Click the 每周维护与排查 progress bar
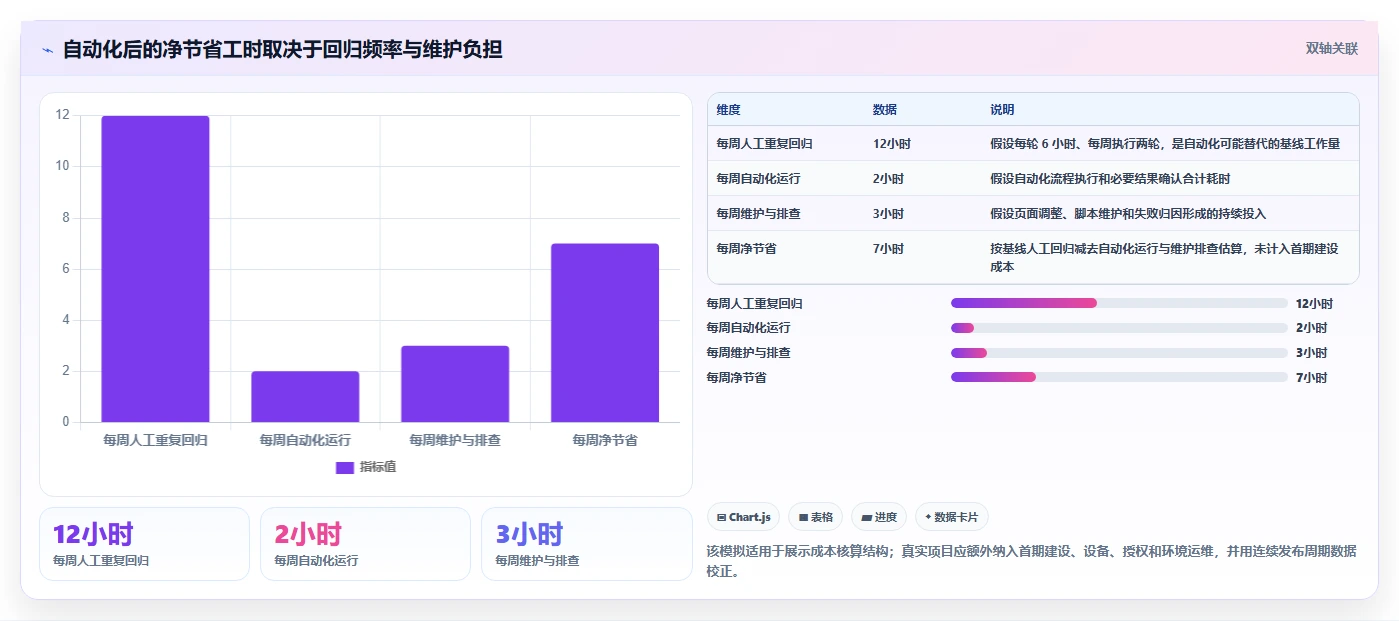The height and width of the screenshot is (621, 1399). click(x=1119, y=353)
